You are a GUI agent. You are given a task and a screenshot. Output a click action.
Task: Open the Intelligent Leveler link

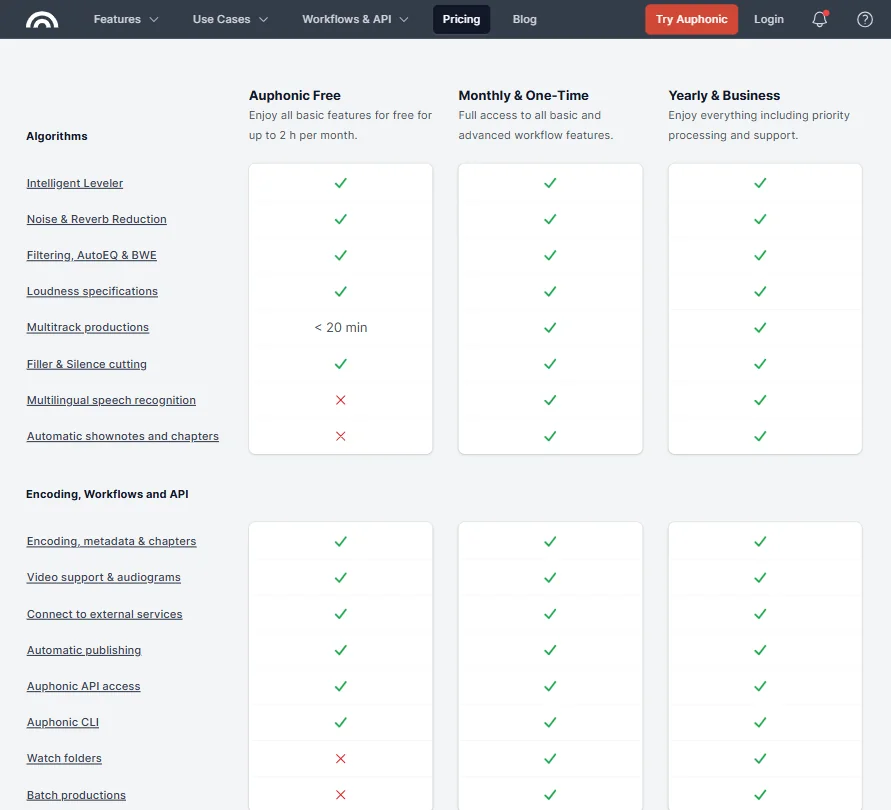point(74,183)
